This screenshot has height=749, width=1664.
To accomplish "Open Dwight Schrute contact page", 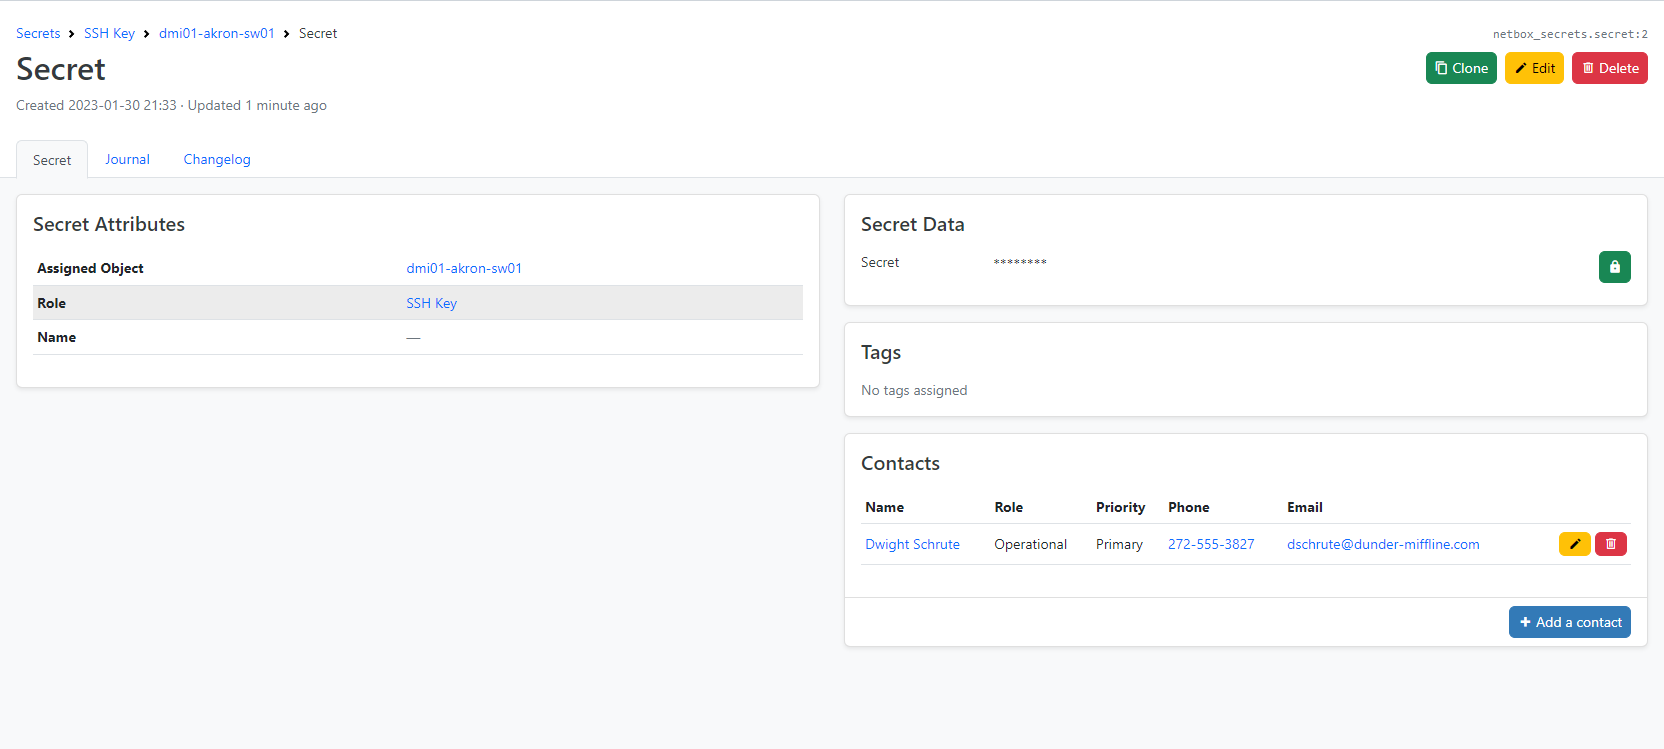I will click(912, 544).
